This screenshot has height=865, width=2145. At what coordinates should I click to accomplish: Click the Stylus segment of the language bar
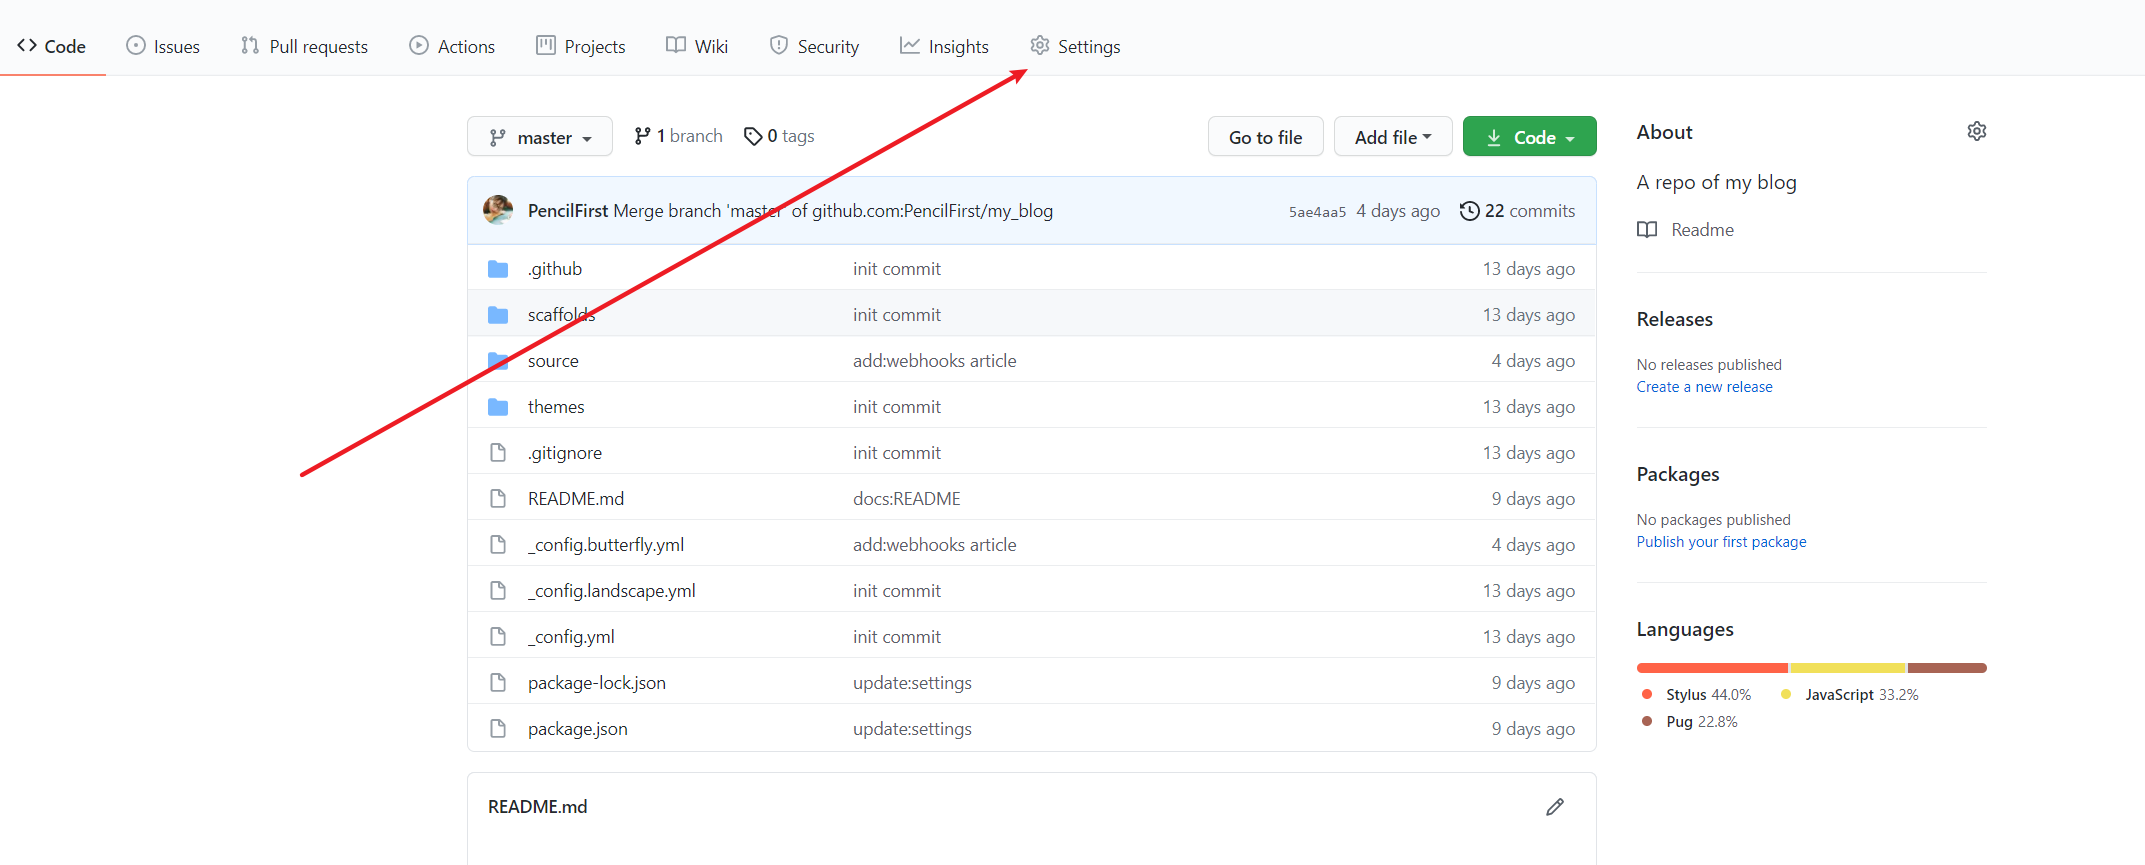click(x=1711, y=668)
